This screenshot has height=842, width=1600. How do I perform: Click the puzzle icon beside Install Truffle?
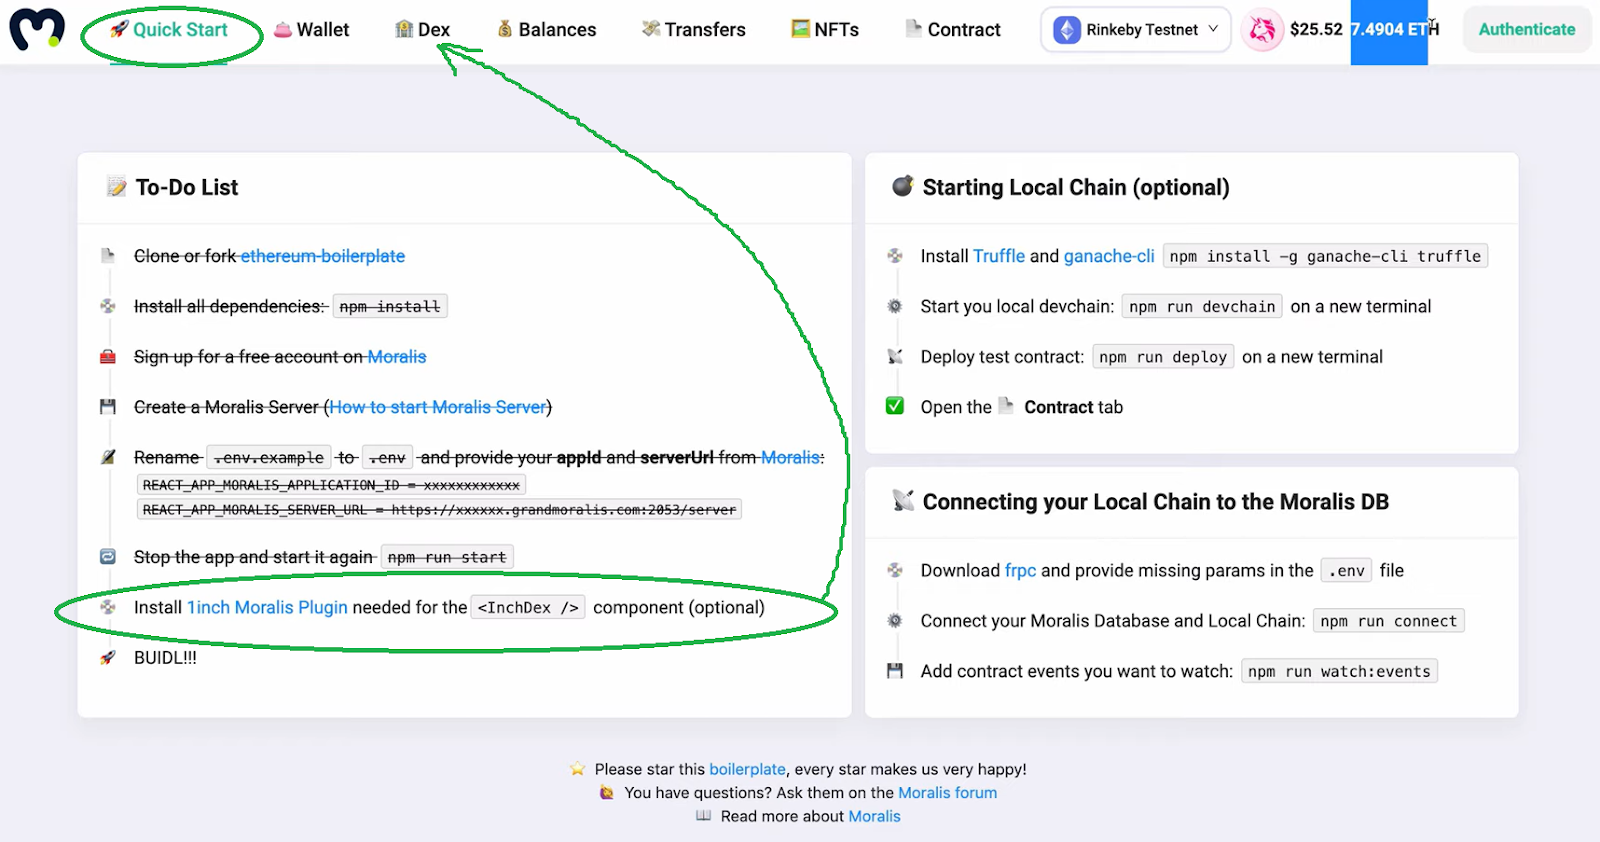coord(895,256)
